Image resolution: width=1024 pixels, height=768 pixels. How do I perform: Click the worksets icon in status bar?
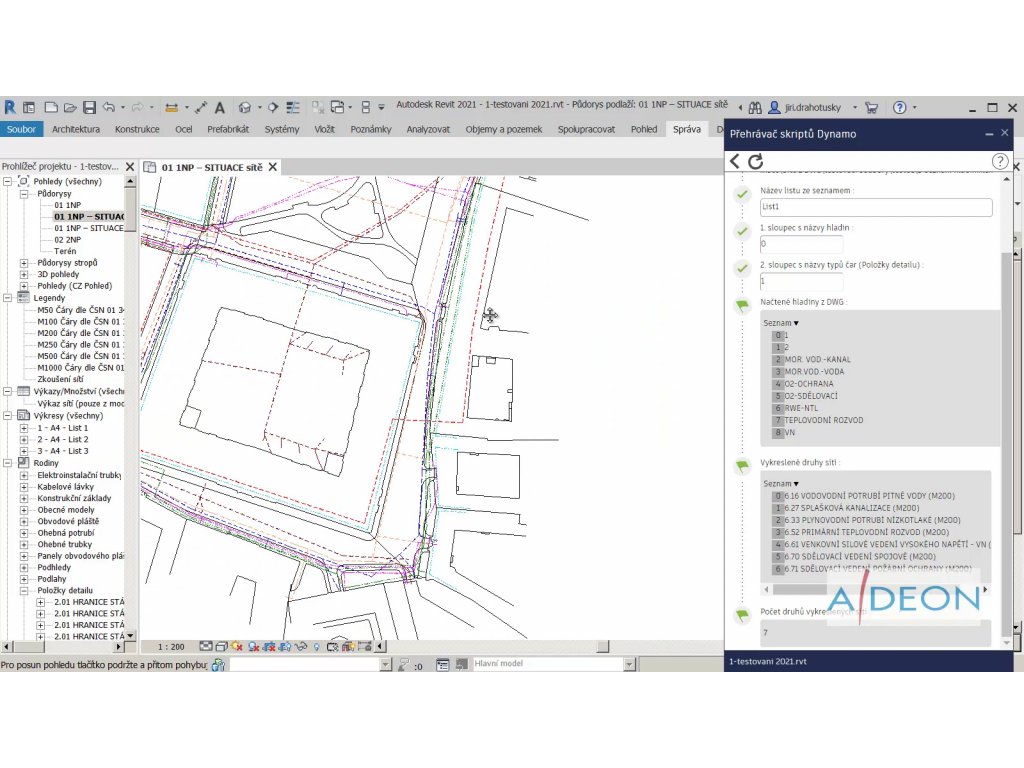[x=218, y=665]
